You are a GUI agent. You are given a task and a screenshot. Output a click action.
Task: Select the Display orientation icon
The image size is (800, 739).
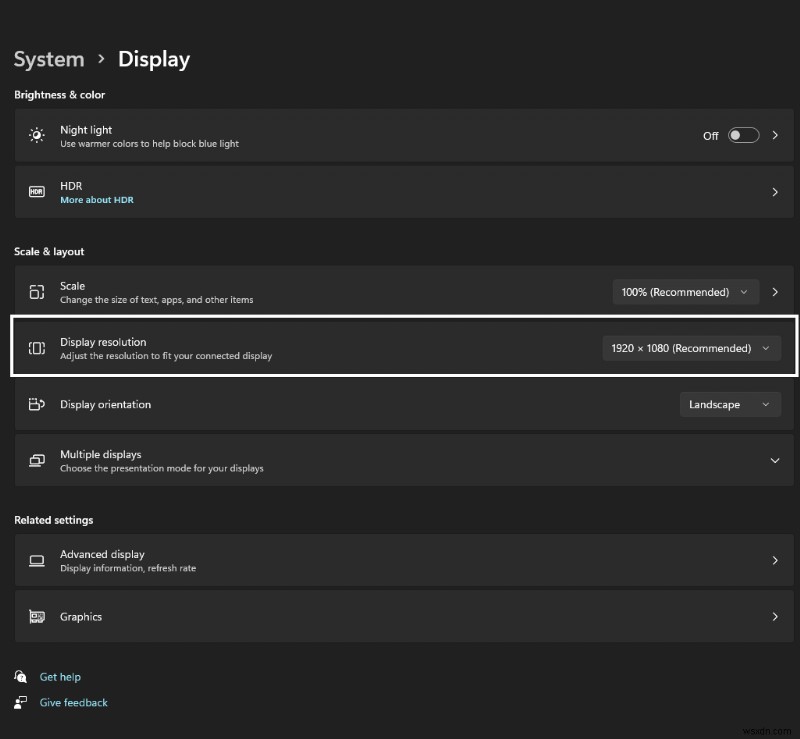tap(36, 404)
